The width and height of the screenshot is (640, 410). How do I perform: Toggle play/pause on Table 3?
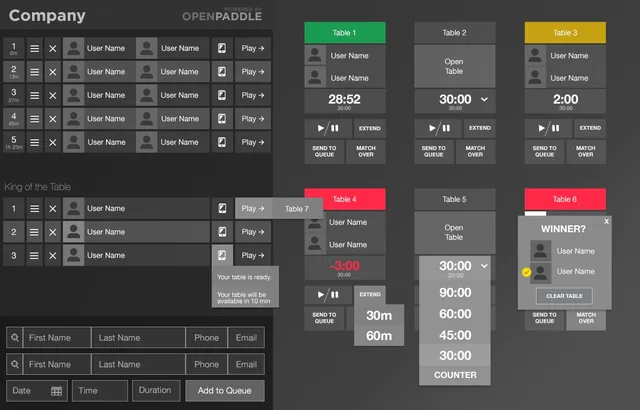[x=549, y=128]
